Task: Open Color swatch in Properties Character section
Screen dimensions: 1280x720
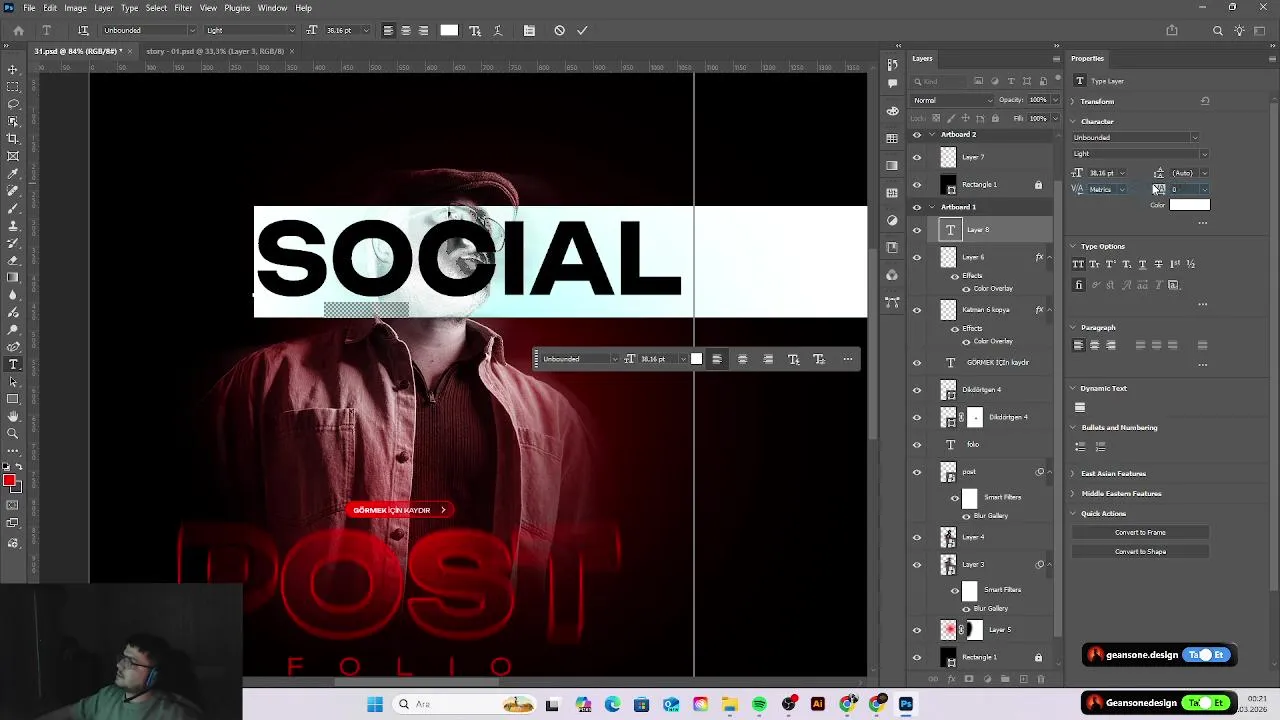Action: 1190,205
